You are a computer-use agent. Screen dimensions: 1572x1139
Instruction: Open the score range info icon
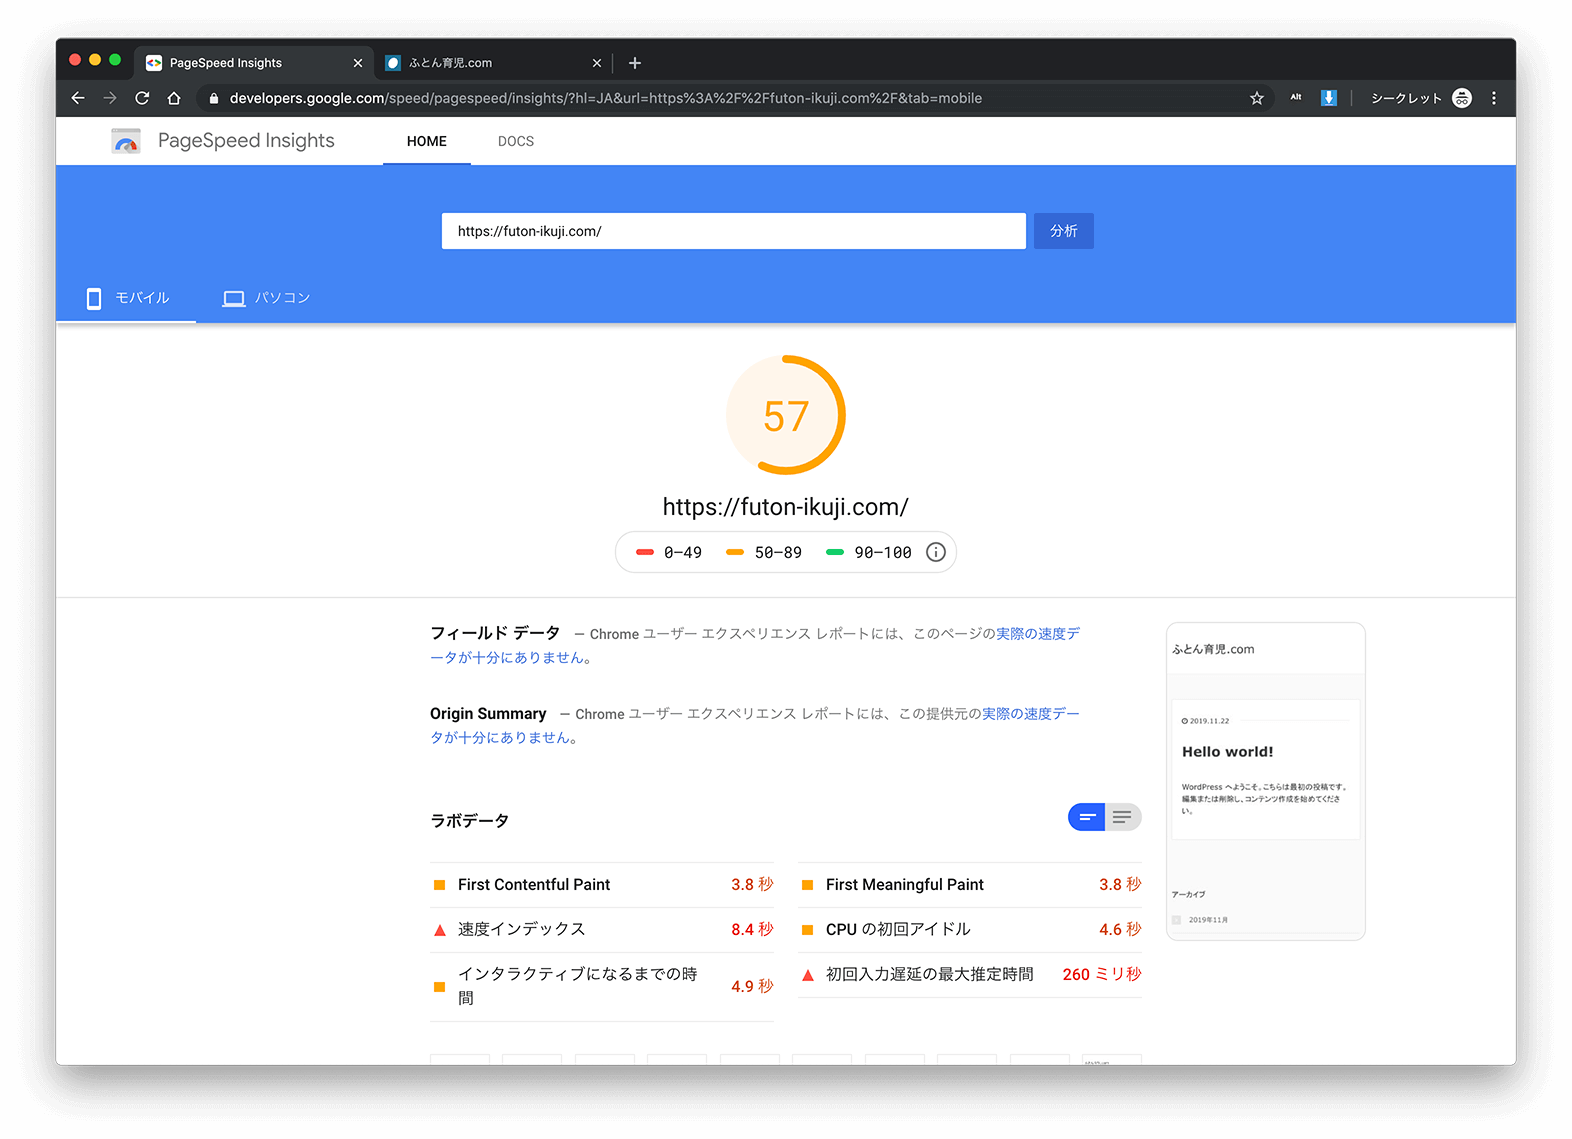coord(936,552)
